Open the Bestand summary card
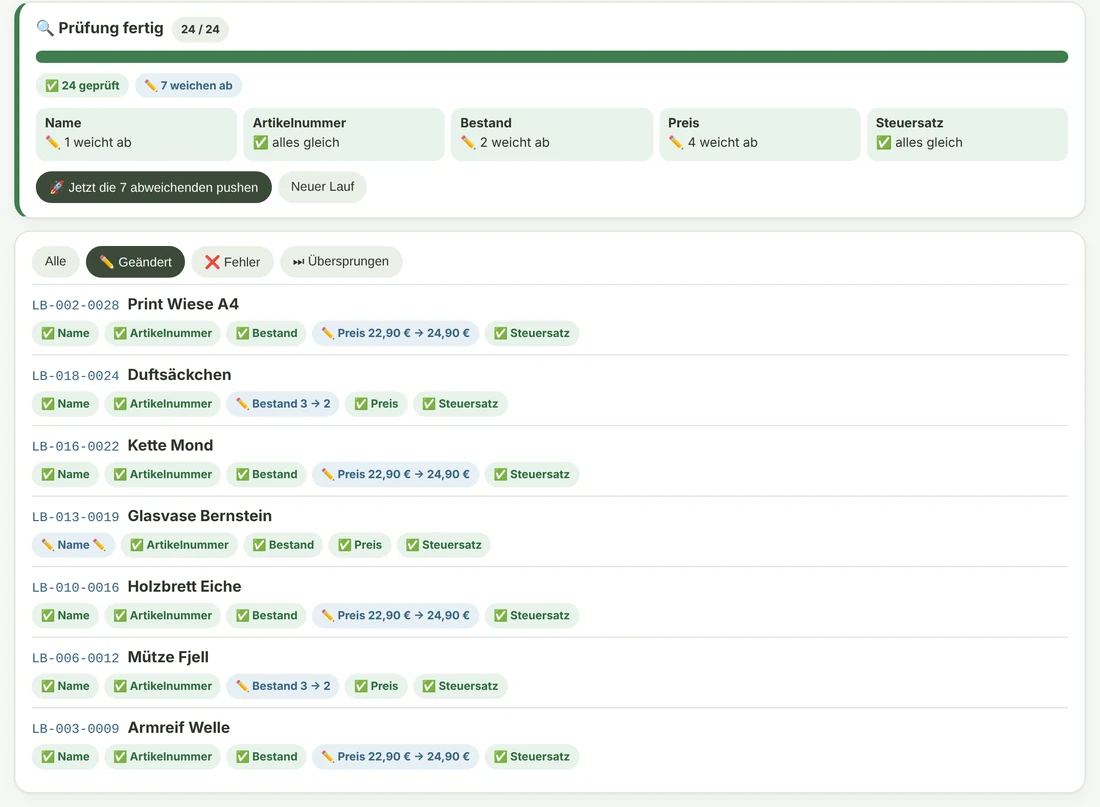 point(551,134)
